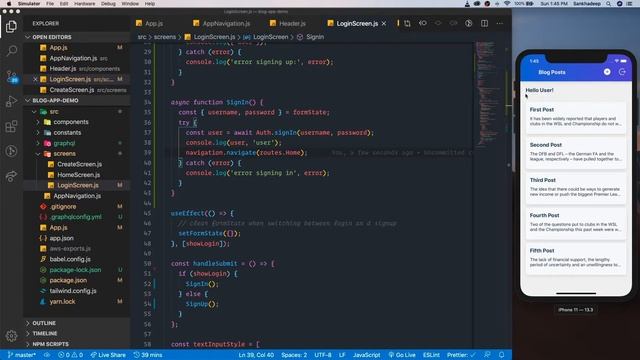Click the code minimap in editor

pos(488,94)
